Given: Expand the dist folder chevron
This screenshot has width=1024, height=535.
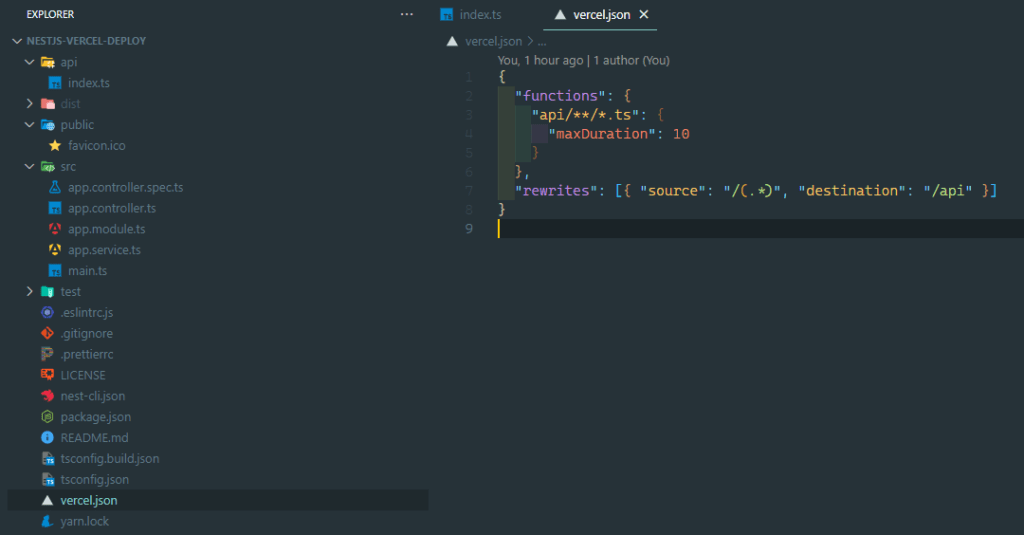Looking at the screenshot, I should (29, 104).
